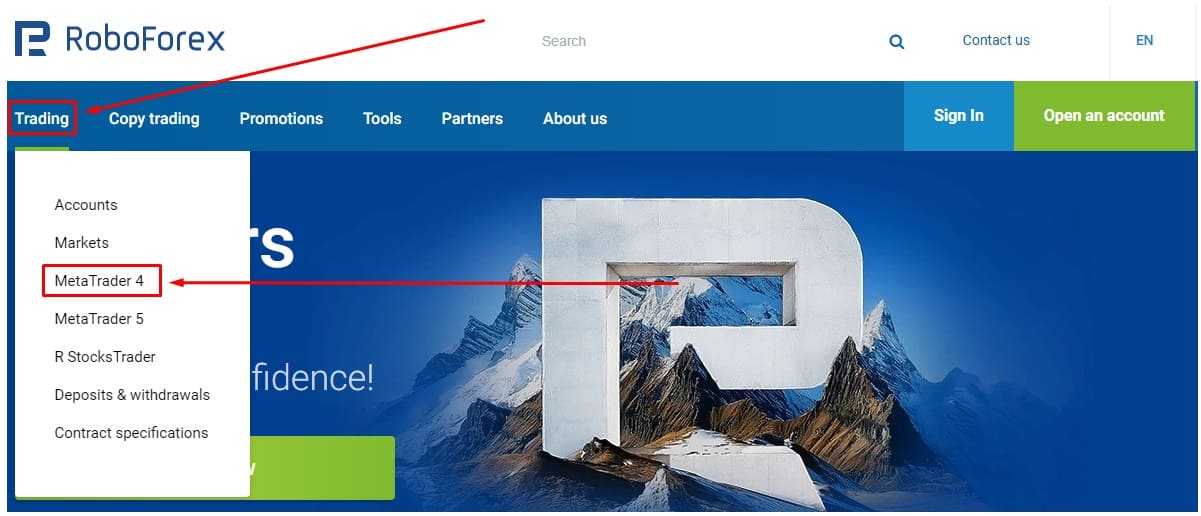Expand the Copy trading menu

pyautogui.click(x=154, y=118)
